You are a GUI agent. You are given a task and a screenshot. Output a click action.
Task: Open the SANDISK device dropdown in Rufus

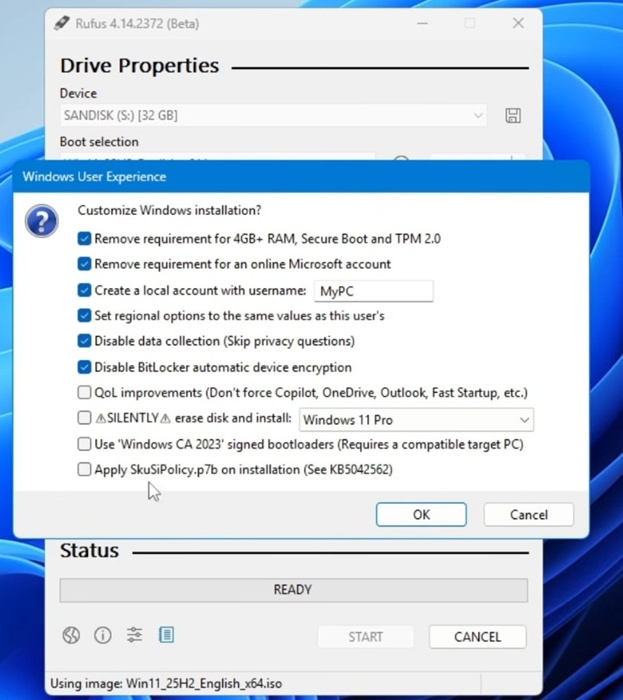(x=273, y=116)
